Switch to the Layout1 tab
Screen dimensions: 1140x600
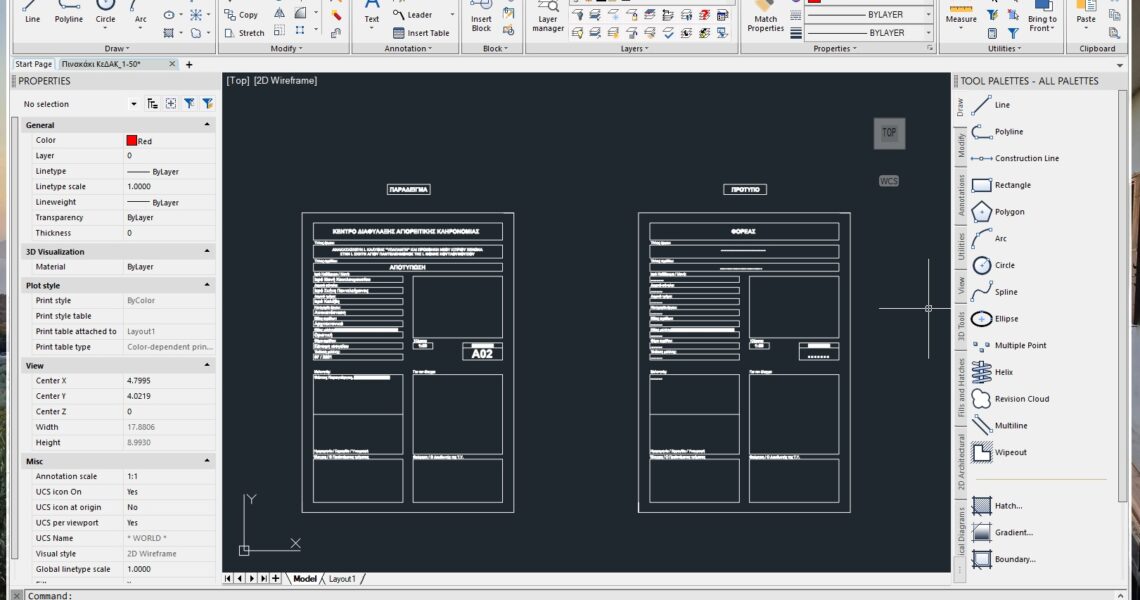[341, 579]
